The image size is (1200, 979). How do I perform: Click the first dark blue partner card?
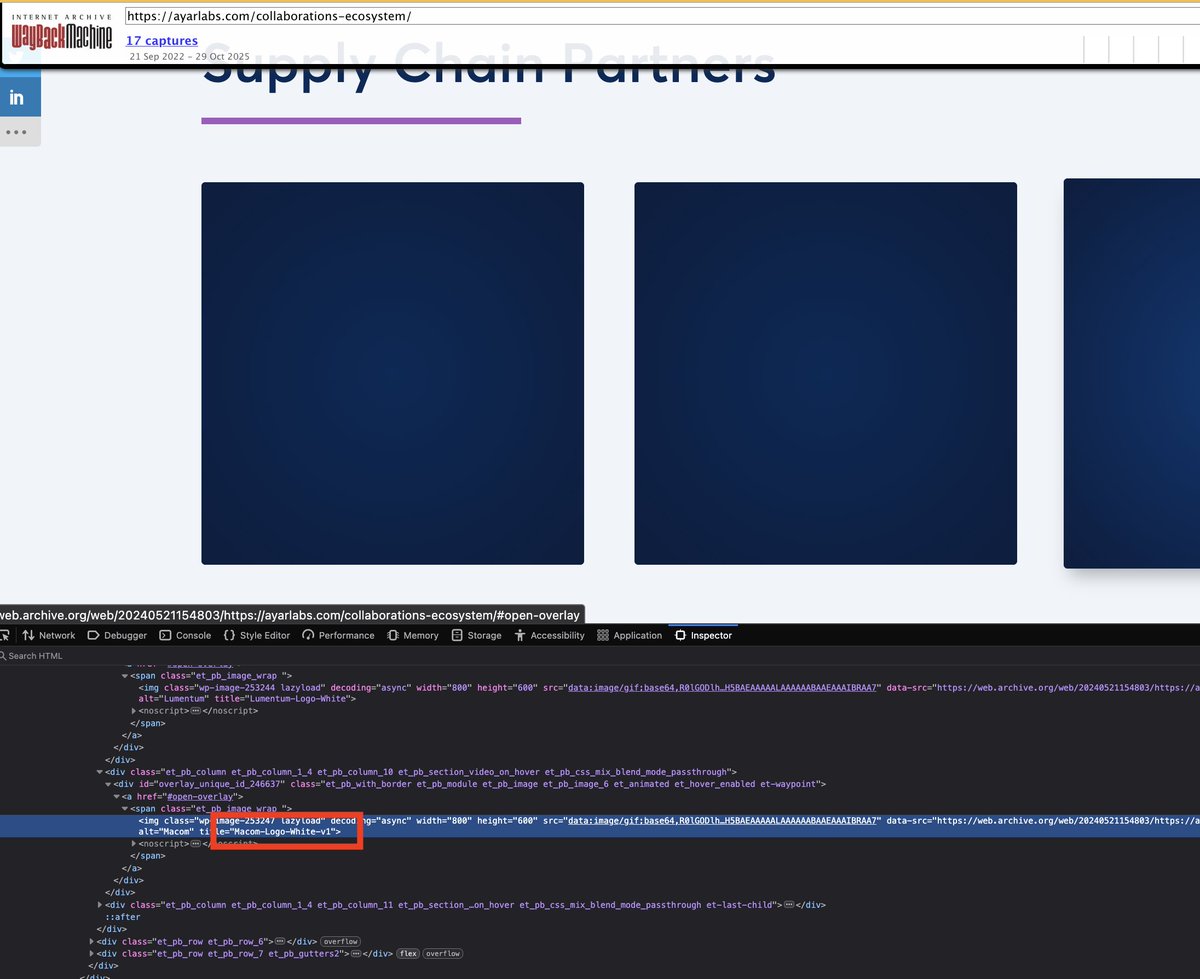(392, 374)
